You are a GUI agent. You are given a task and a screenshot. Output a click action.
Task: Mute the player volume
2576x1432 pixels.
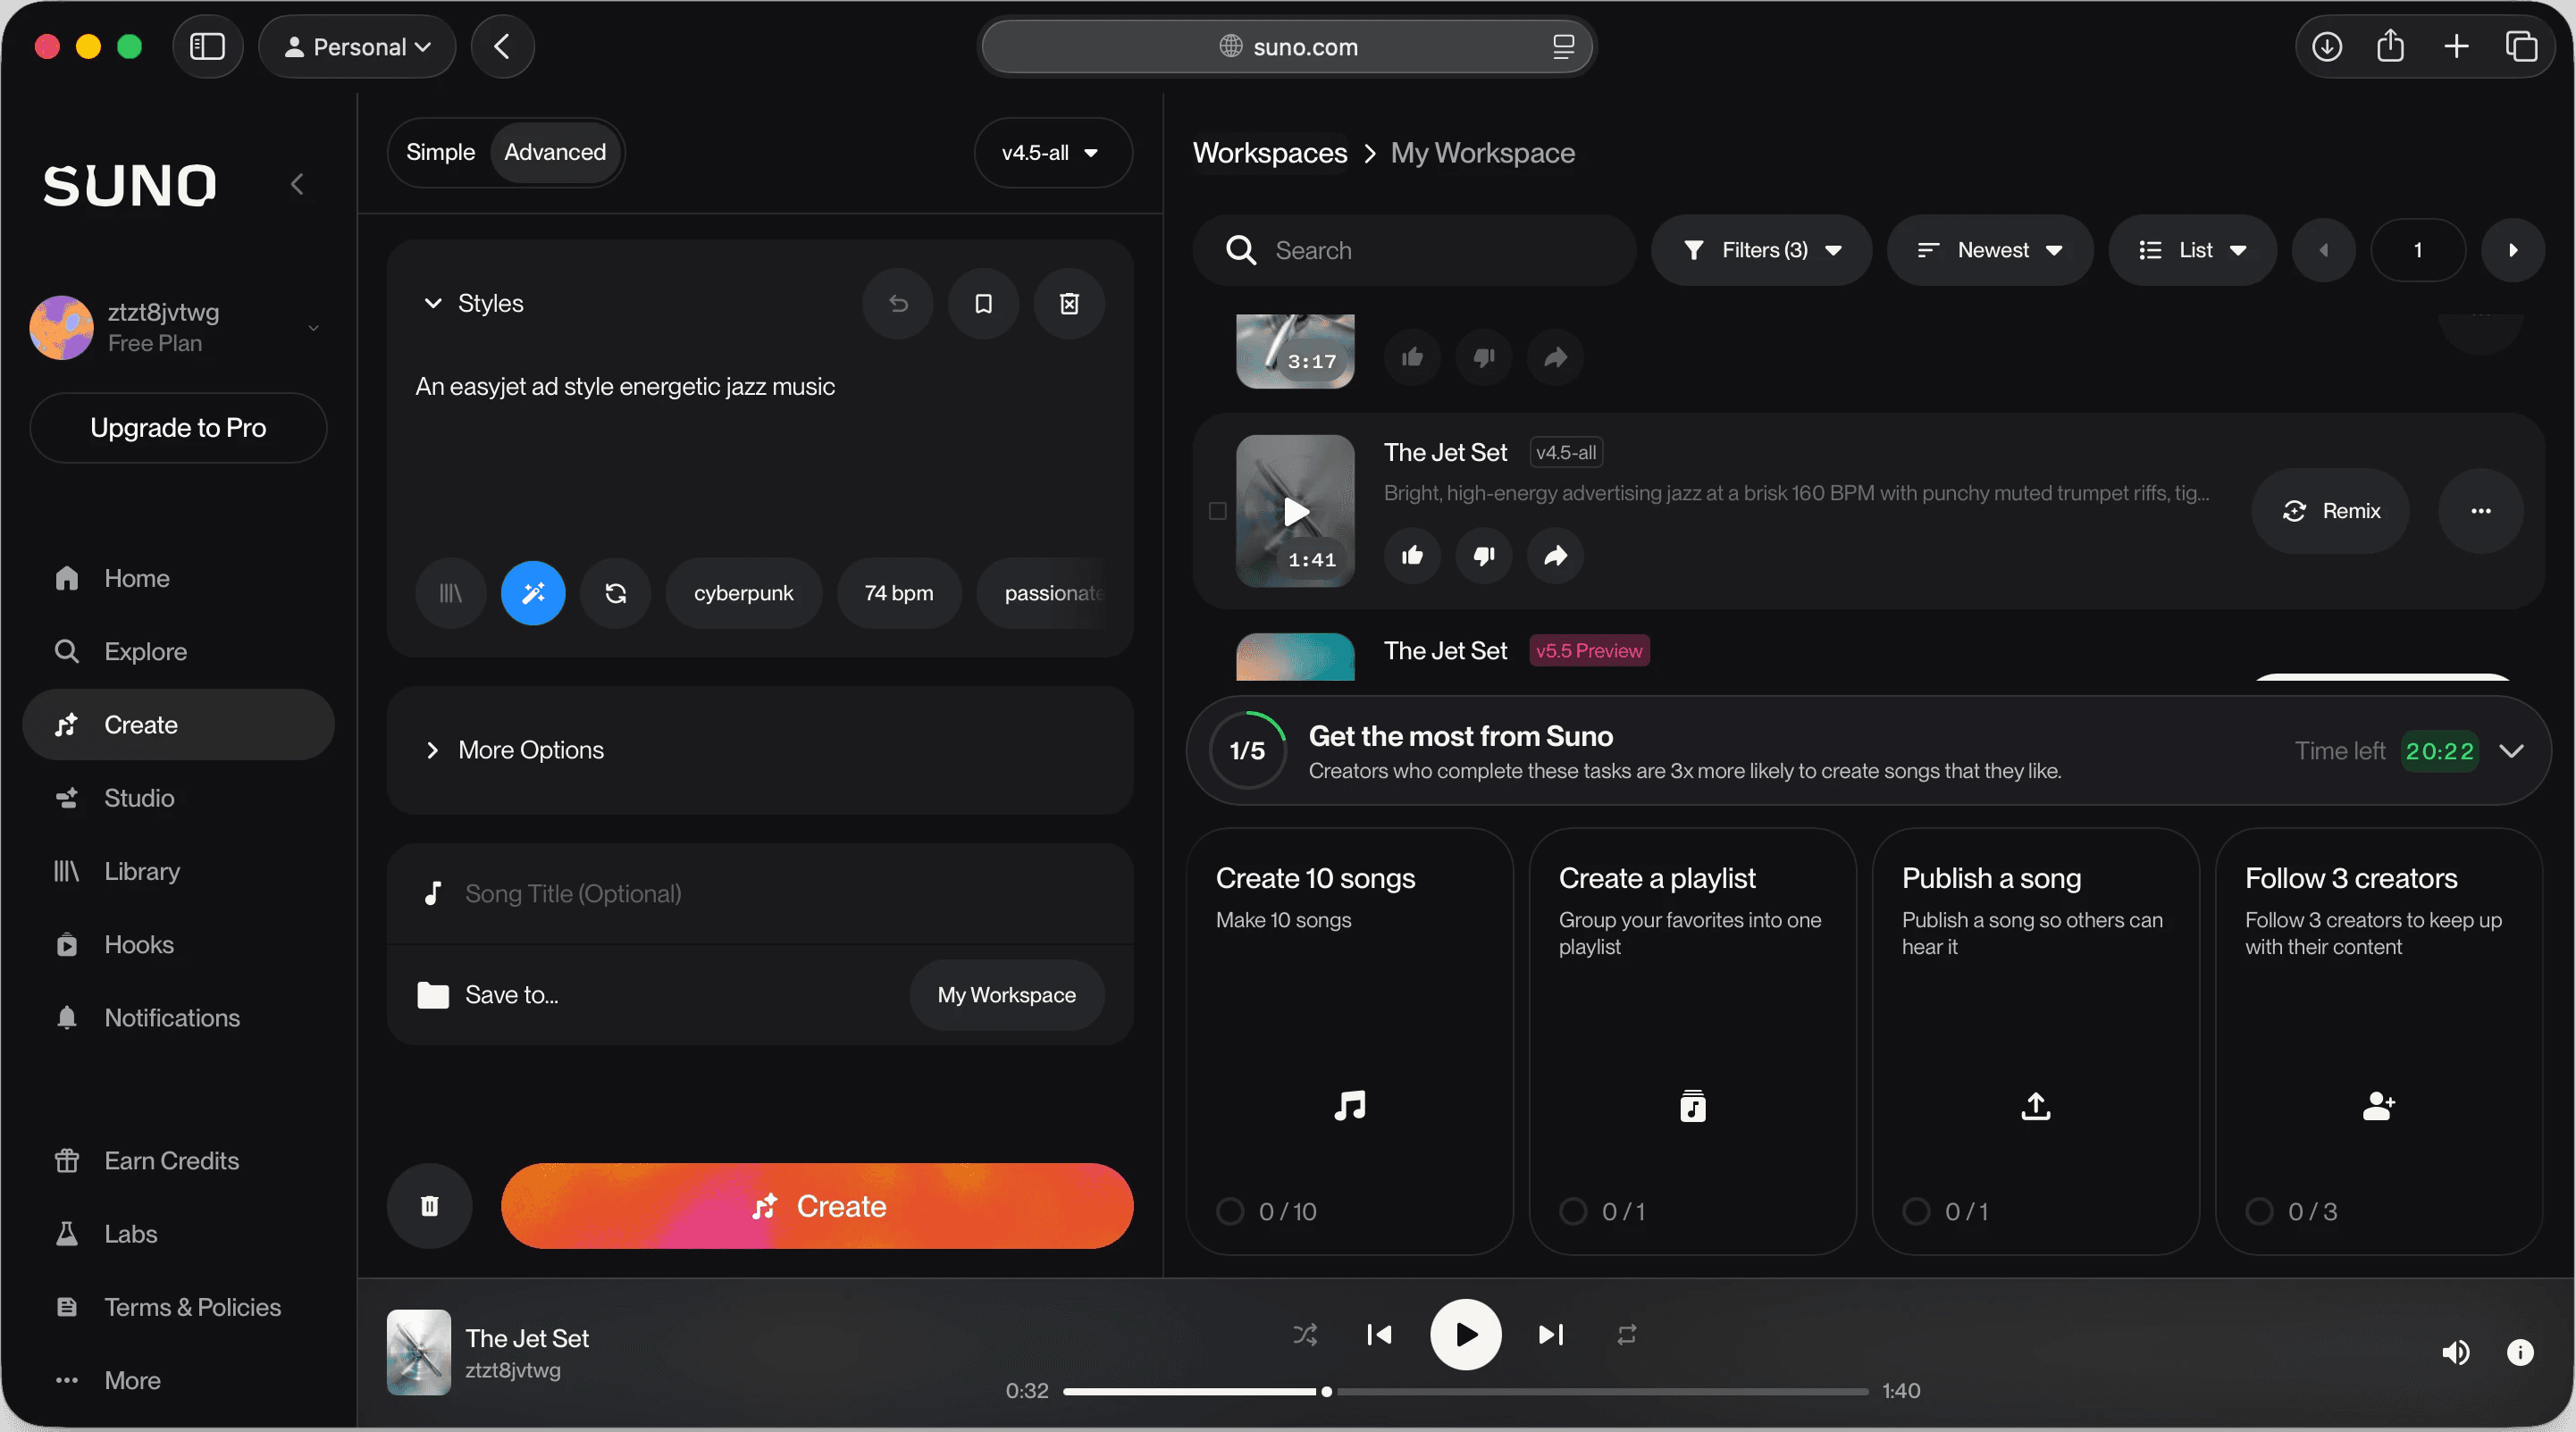pos(2456,1353)
